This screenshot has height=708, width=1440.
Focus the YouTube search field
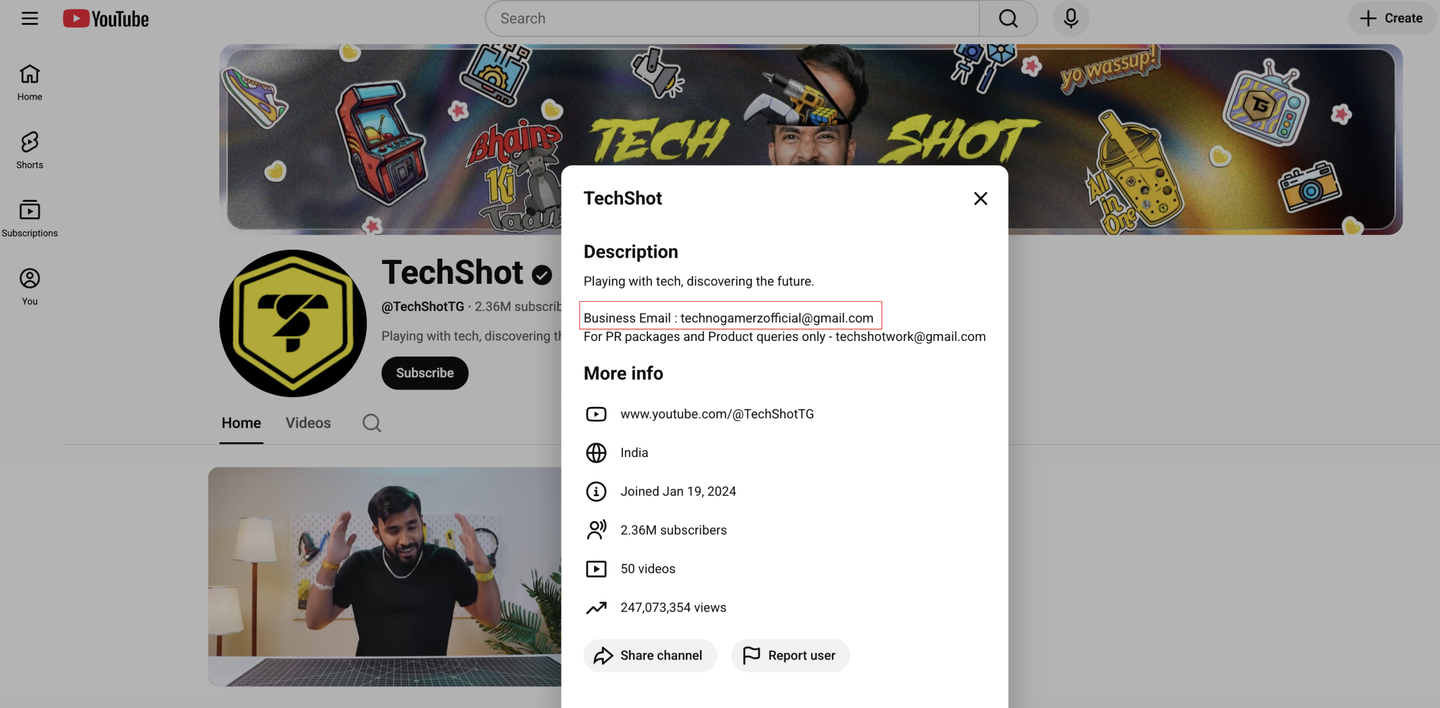[732, 18]
